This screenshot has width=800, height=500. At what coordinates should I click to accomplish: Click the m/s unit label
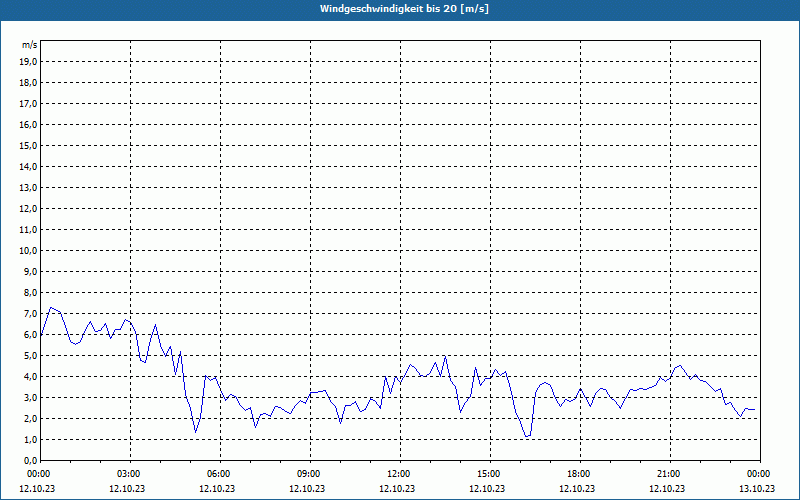30,45
